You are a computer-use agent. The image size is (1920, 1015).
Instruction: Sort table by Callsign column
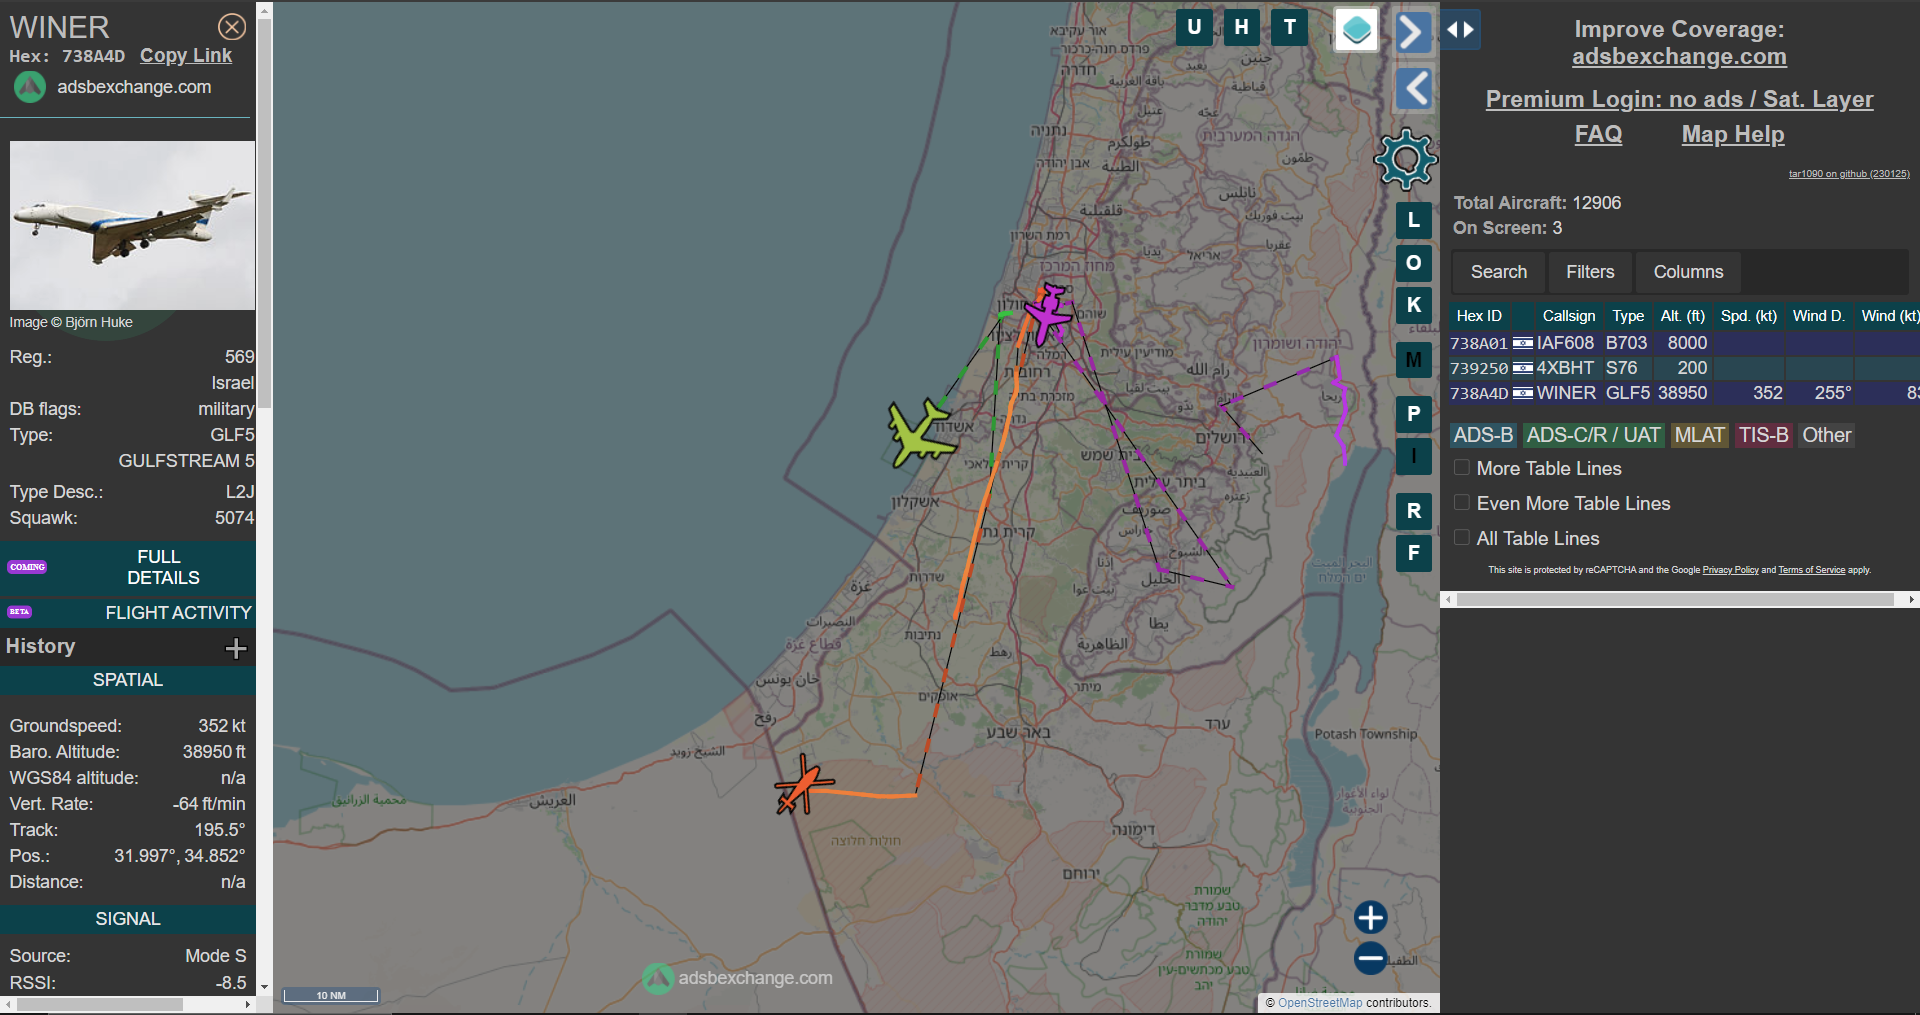(x=1568, y=316)
